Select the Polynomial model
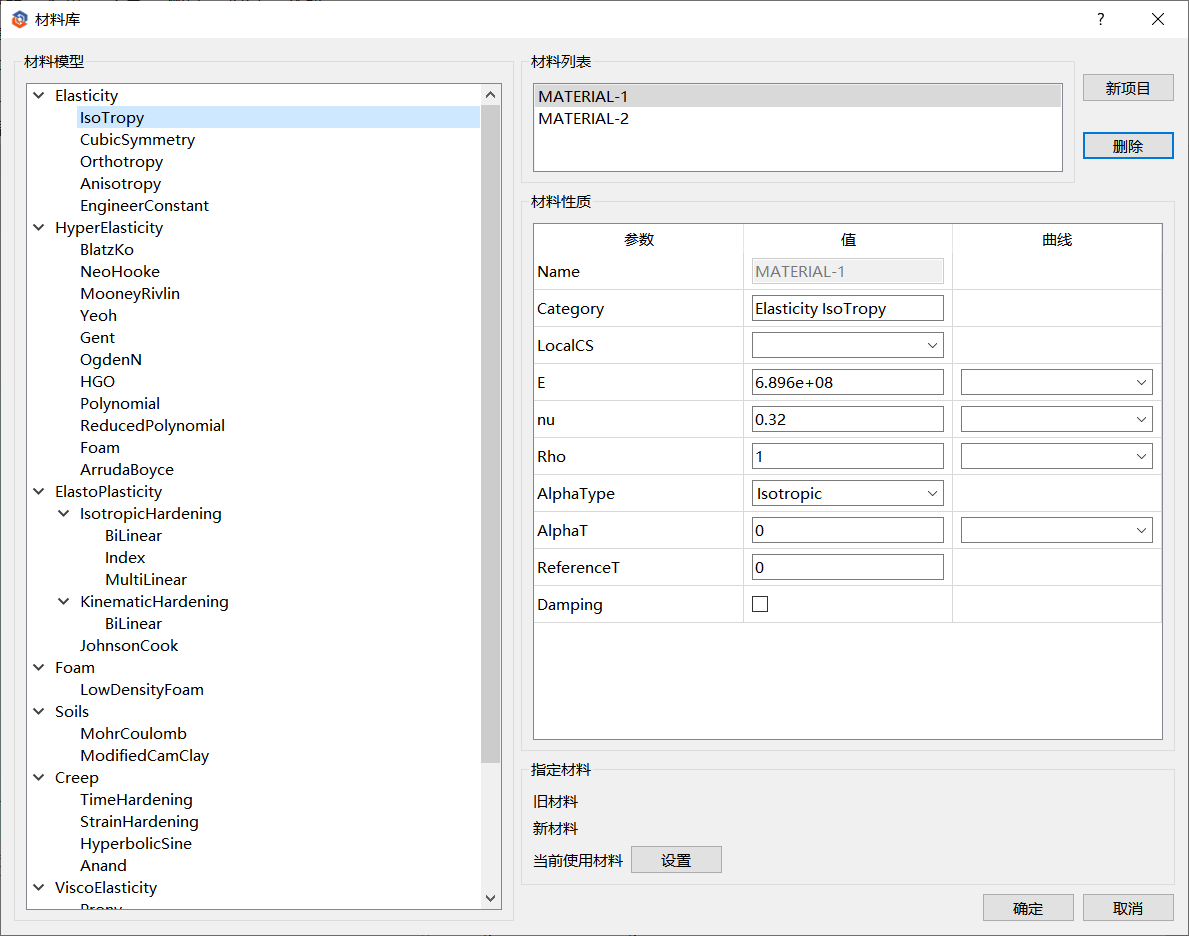 click(x=120, y=404)
